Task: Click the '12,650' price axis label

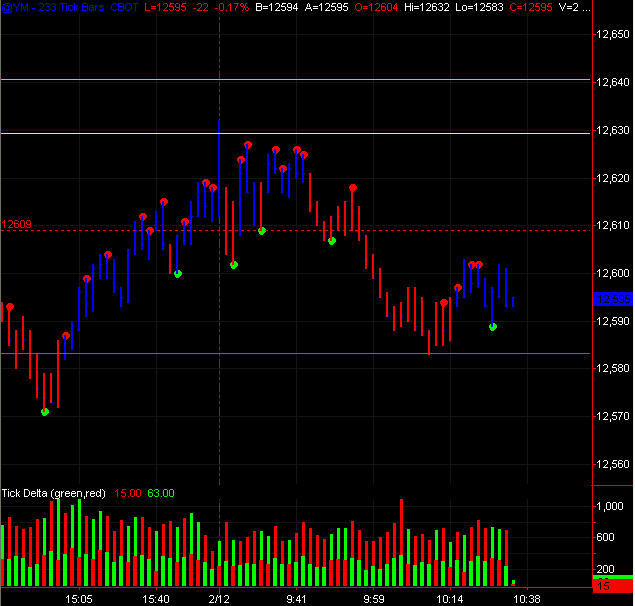Action: point(613,34)
